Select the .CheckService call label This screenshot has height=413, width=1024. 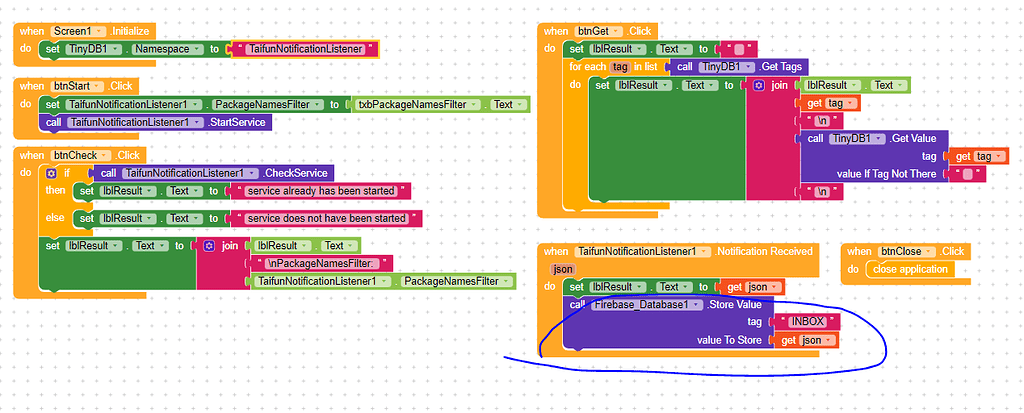coord(295,173)
